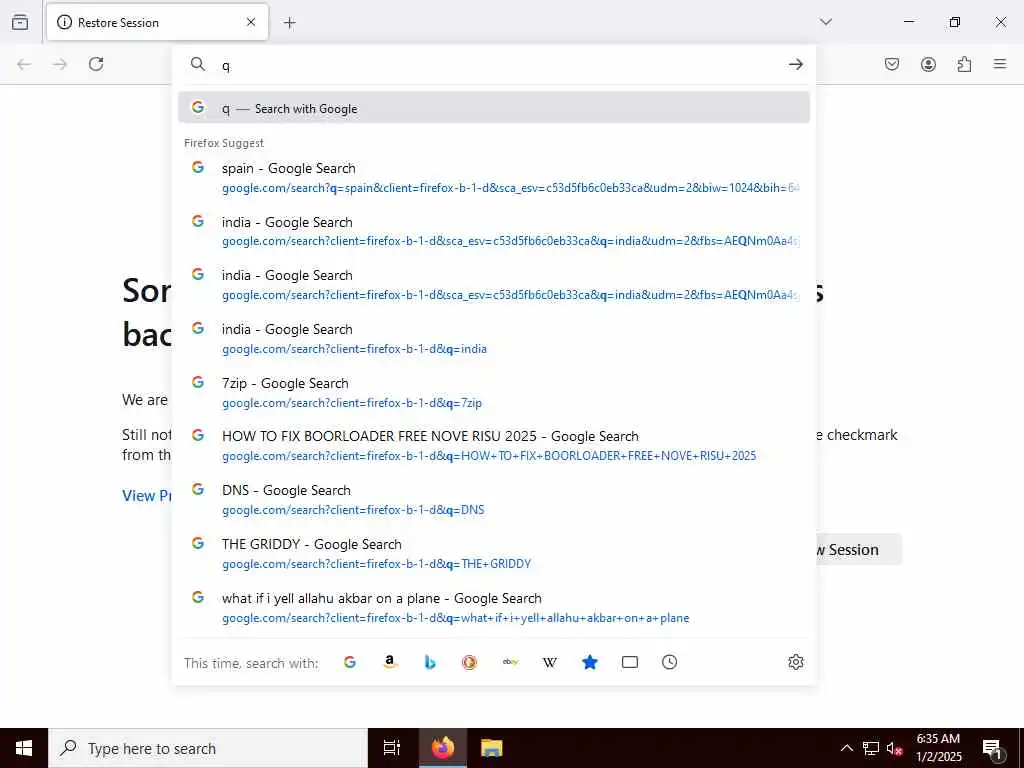1024x768 pixels.
Task: Click the forward navigation arrow
Action: tap(60, 64)
